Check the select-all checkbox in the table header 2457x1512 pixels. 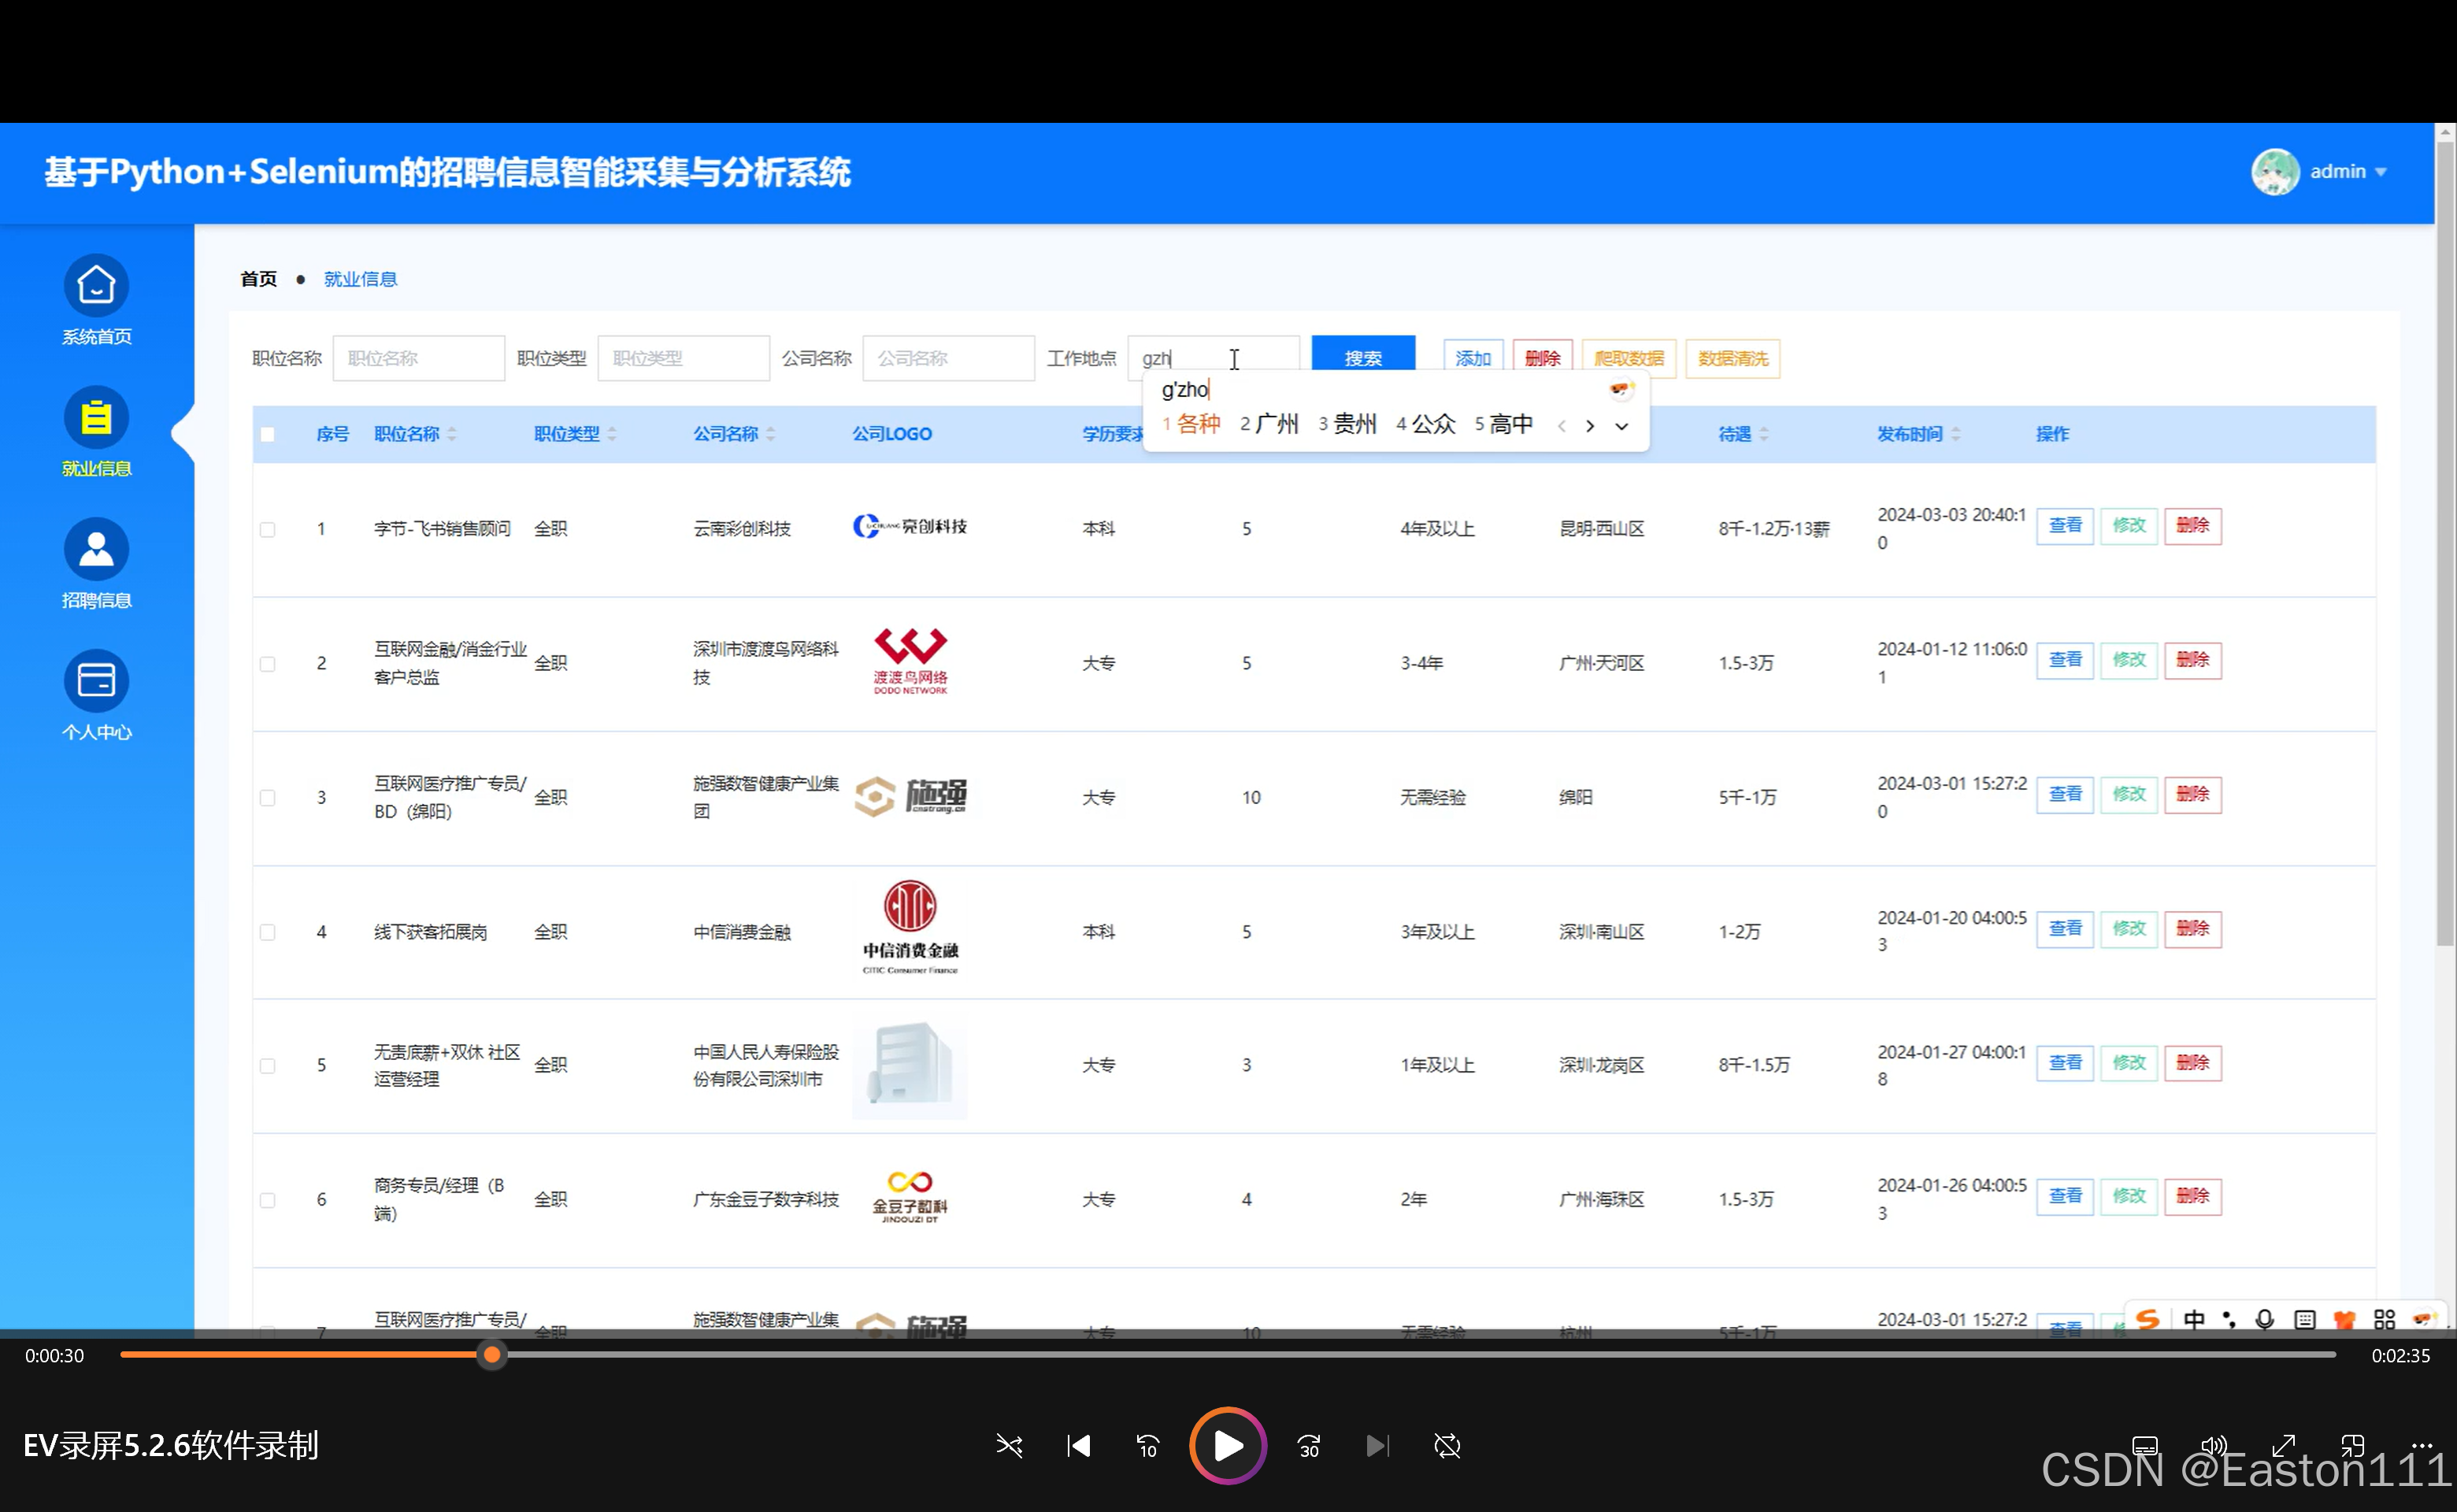pyautogui.click(x=267, y=434)
